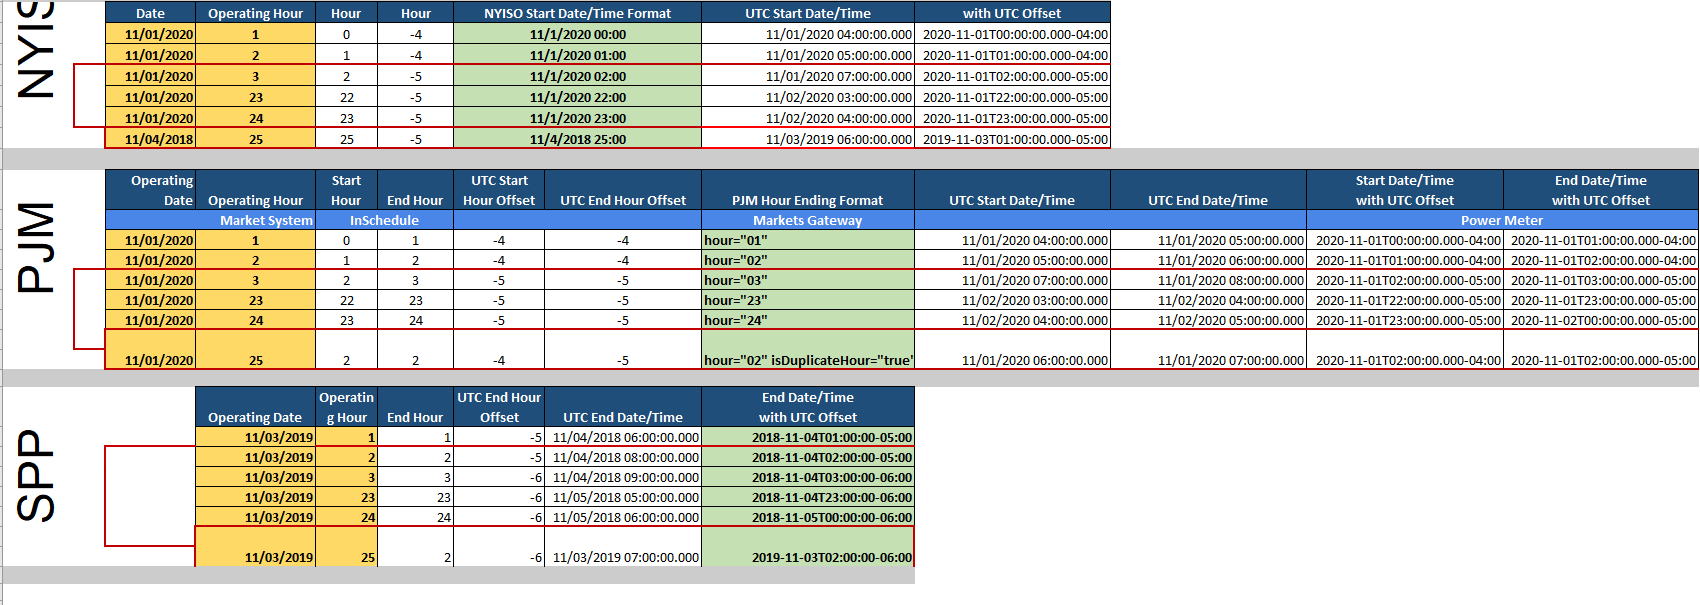Select the cell "2020-11-02T00:00:00.000-05:00"
The image size is (1700, 605).
1601,320
